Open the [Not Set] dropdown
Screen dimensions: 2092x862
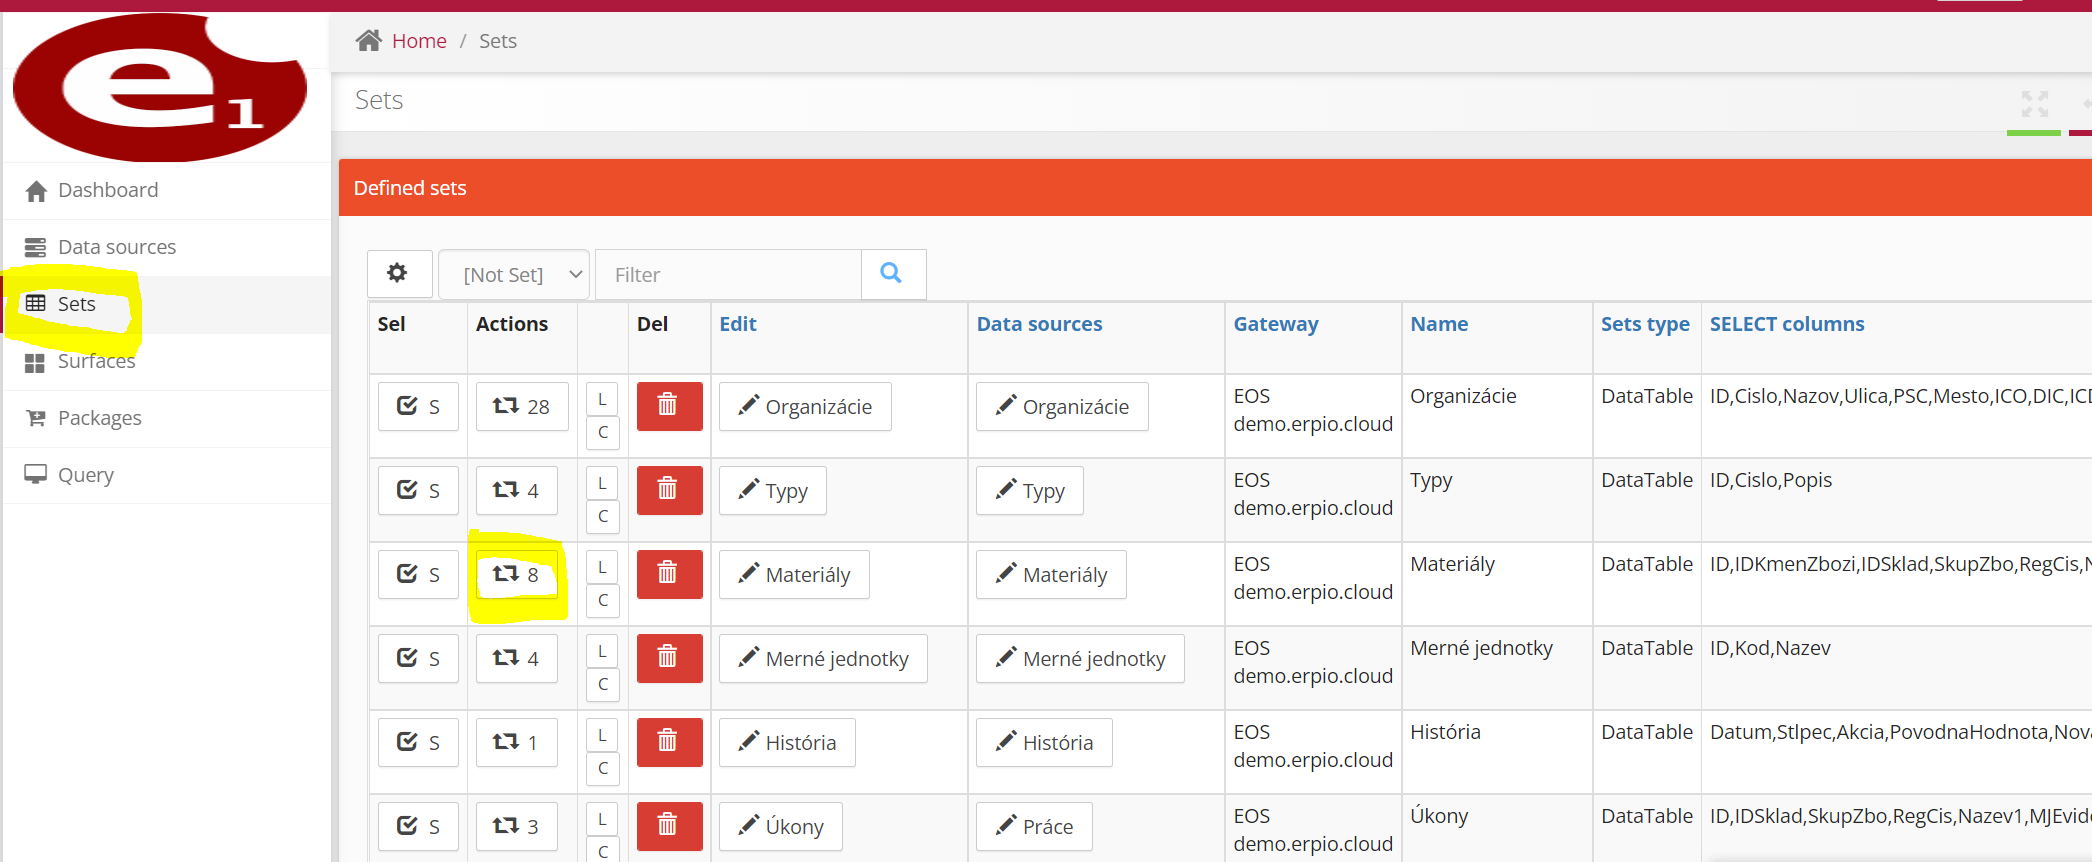coord(514,274)
